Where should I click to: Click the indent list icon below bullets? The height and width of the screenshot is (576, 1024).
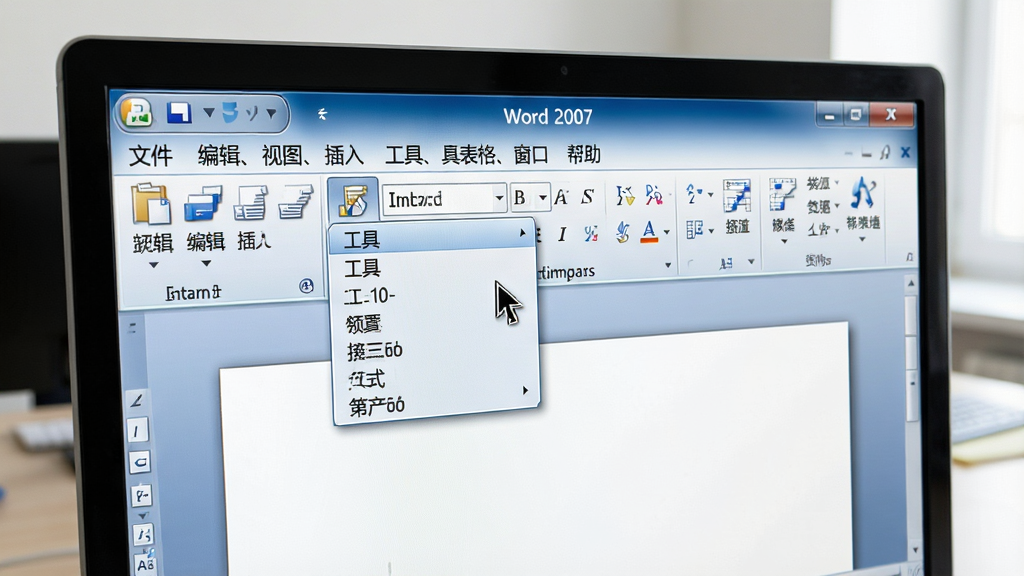[x=695, y=230]
